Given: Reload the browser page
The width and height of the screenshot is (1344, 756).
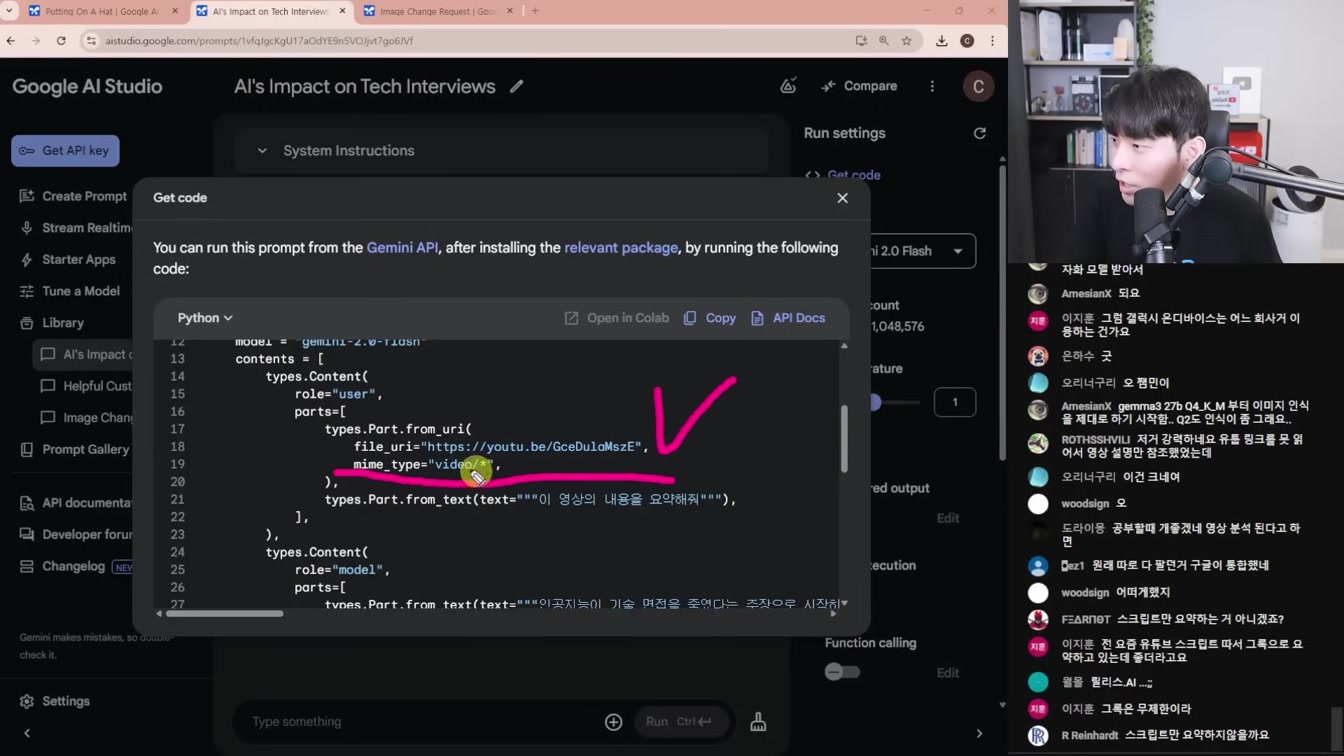Looking at the screenshot, I should click(x=61, y=41).
